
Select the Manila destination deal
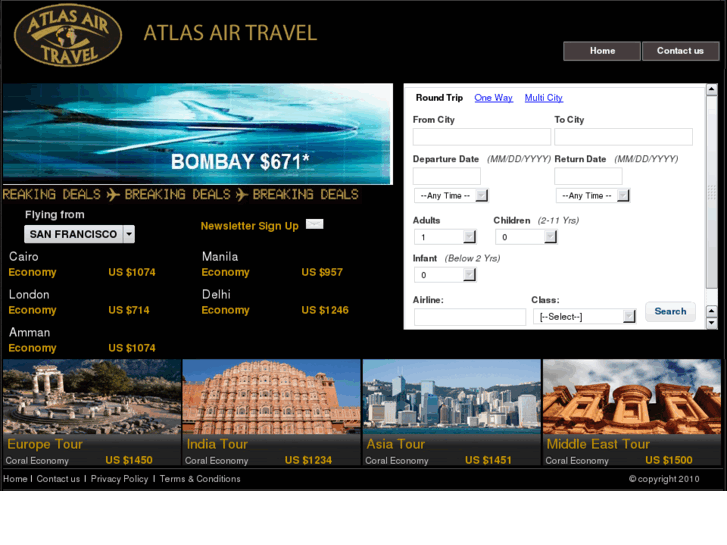tap(220, 256)
